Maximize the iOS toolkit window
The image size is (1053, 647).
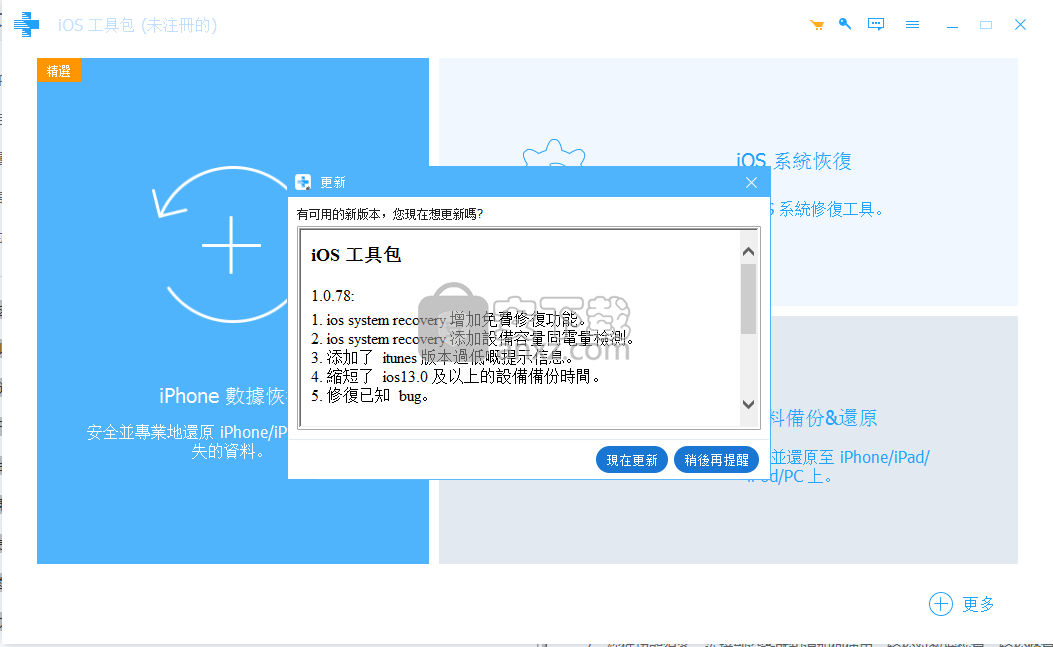click(986, 25)
